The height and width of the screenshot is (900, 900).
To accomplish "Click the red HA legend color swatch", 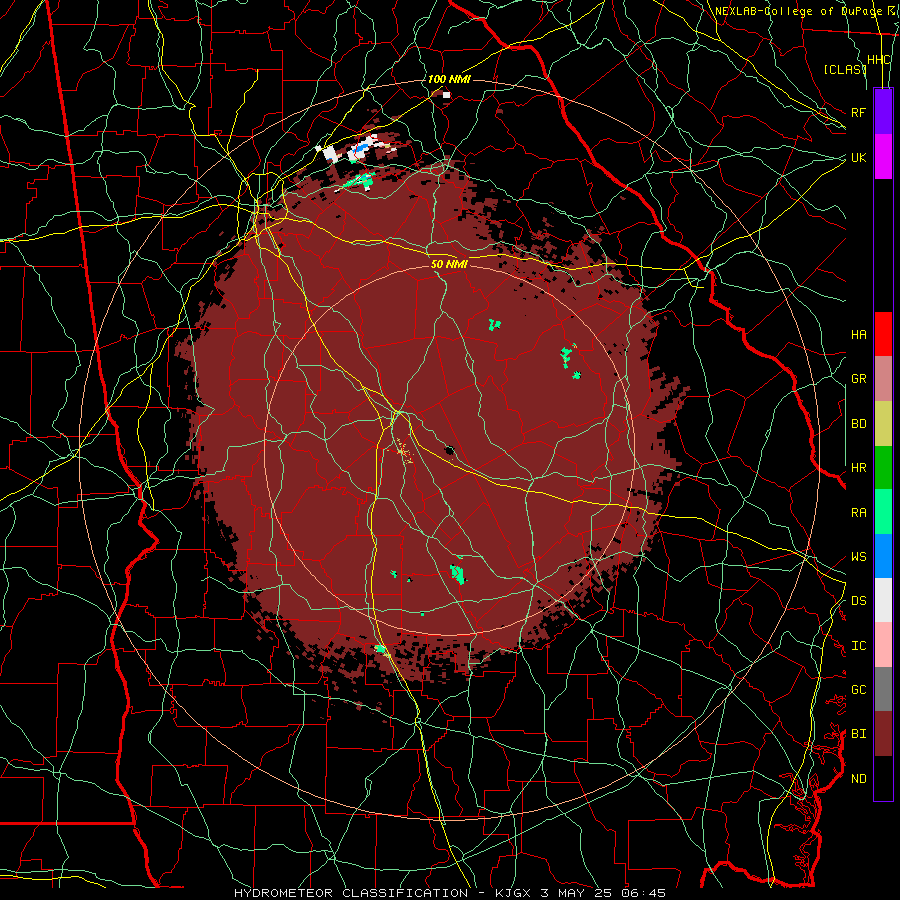I will 883,334.
